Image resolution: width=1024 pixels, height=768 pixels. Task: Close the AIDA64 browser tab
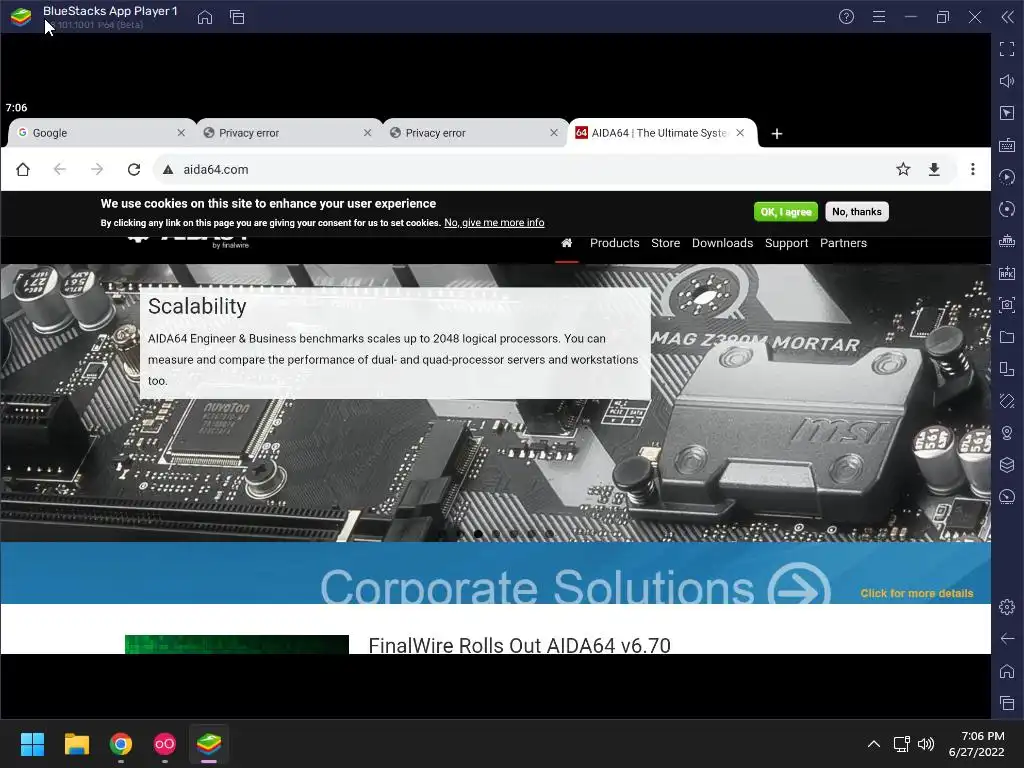point(740,133)
